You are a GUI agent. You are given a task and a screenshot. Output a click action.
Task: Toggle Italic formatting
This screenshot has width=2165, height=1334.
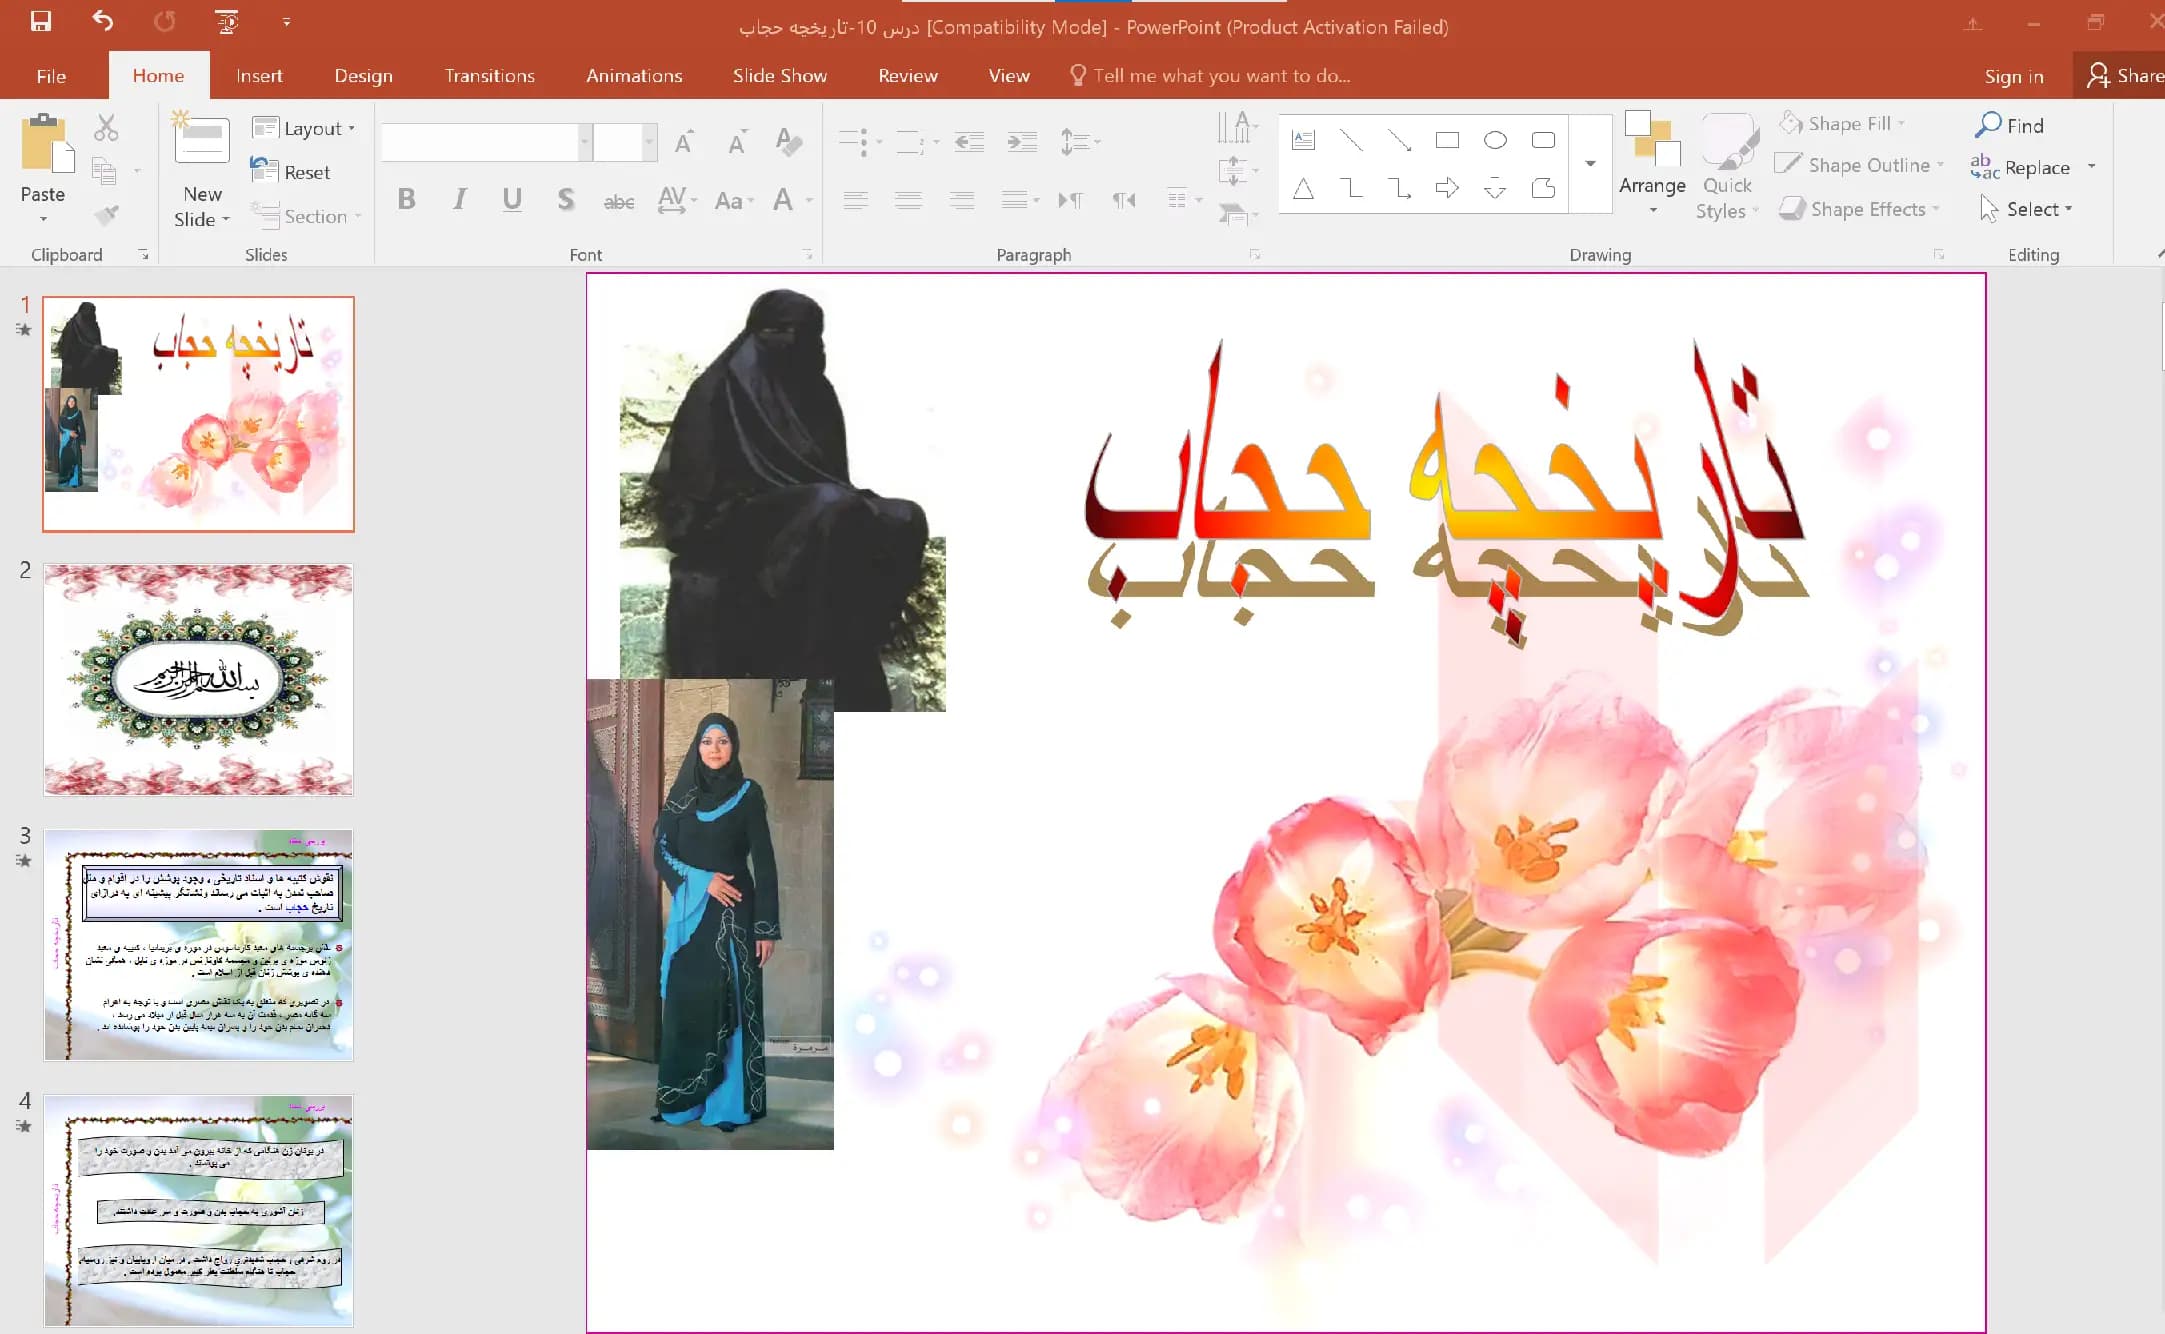pyautogui.click(x=459, y=199)
